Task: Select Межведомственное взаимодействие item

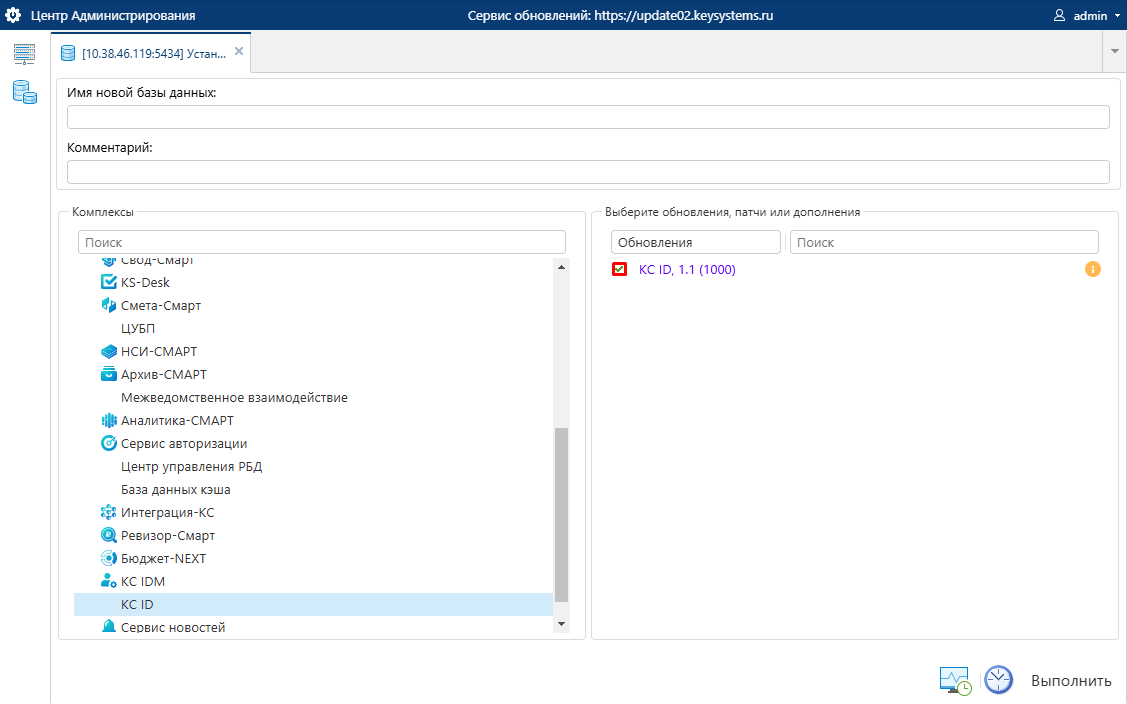Action: (x=234, y=398)
